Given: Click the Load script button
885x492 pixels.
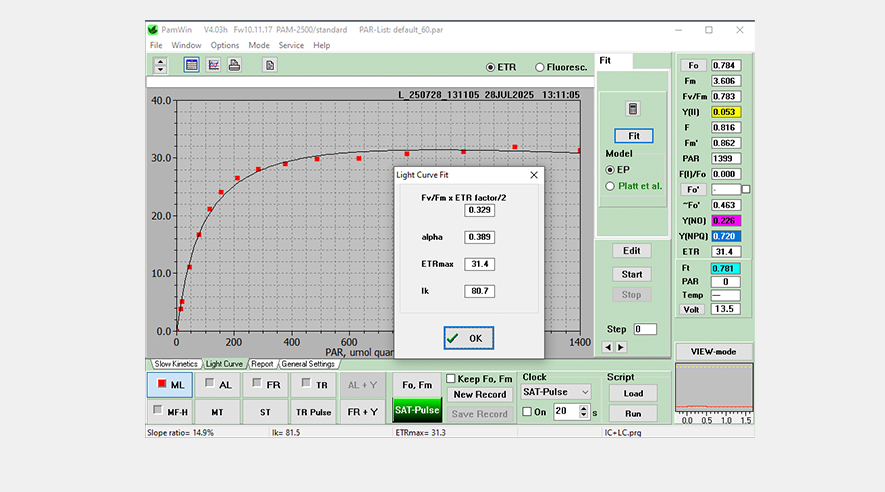Looking at the screenshot, I should pyautogui.click(x=633, y=393).
